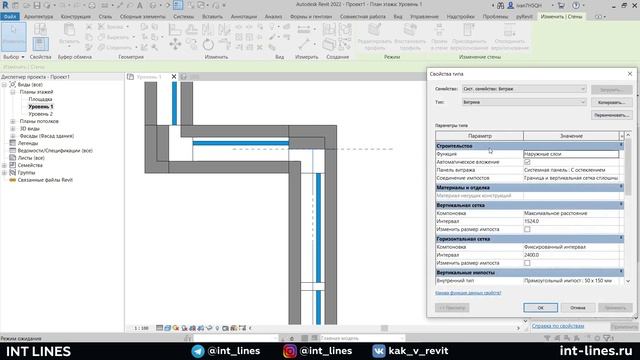This screenshot has height=360, width=640.
Task: Select the Text 'A' tool in quick access toolbar
Action: pos(140,6)
